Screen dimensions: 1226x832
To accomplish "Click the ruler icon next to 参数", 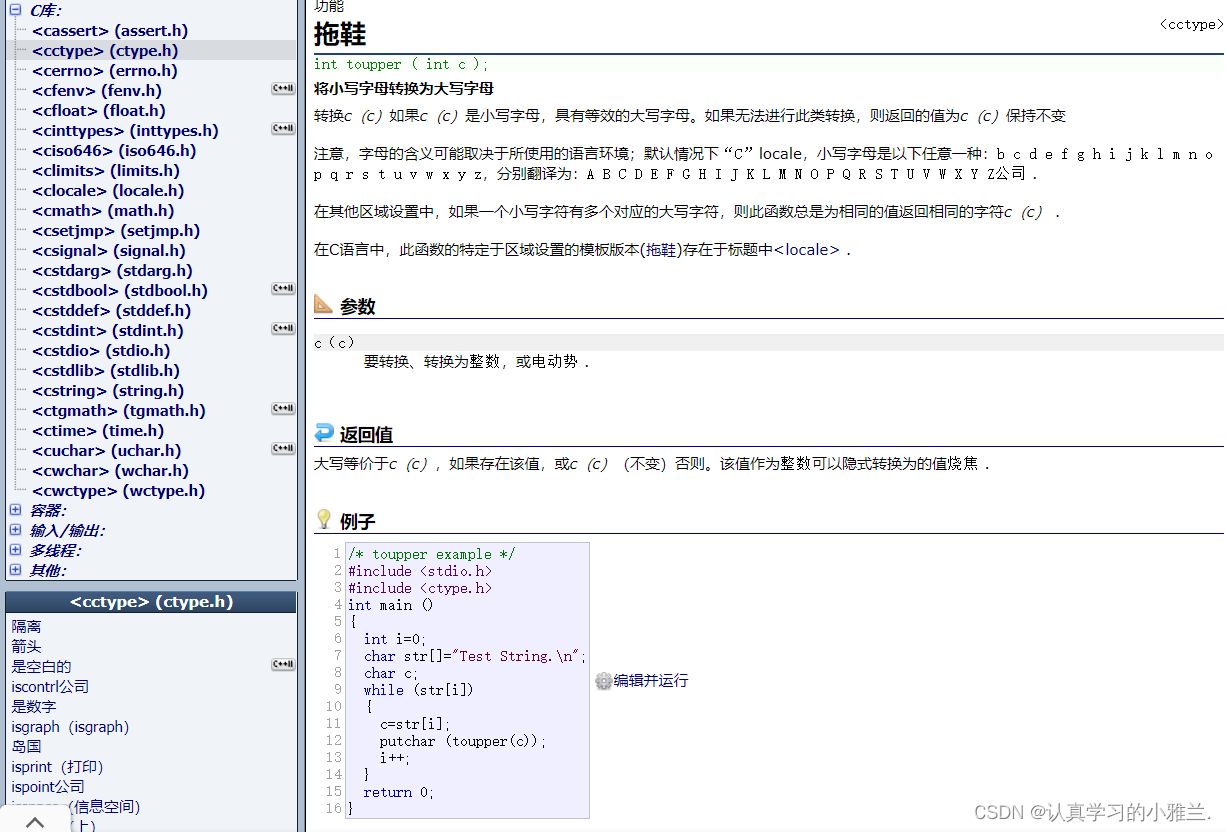I will [x=324, y=304].
